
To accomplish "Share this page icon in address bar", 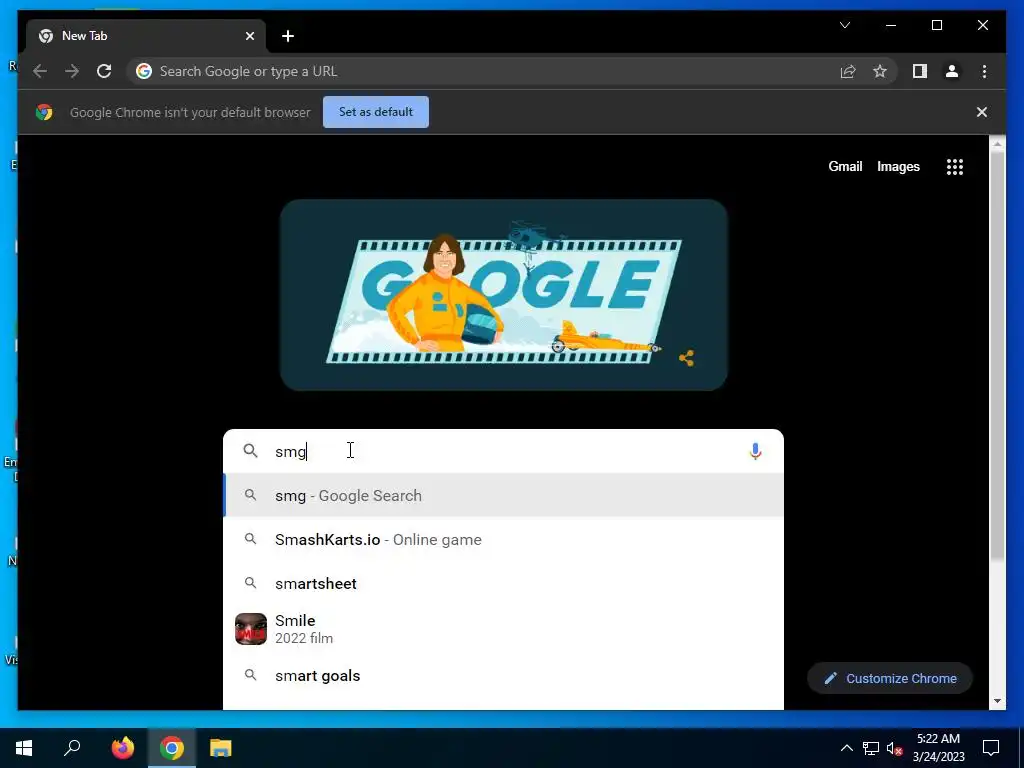I will click(x=848, y=71).
